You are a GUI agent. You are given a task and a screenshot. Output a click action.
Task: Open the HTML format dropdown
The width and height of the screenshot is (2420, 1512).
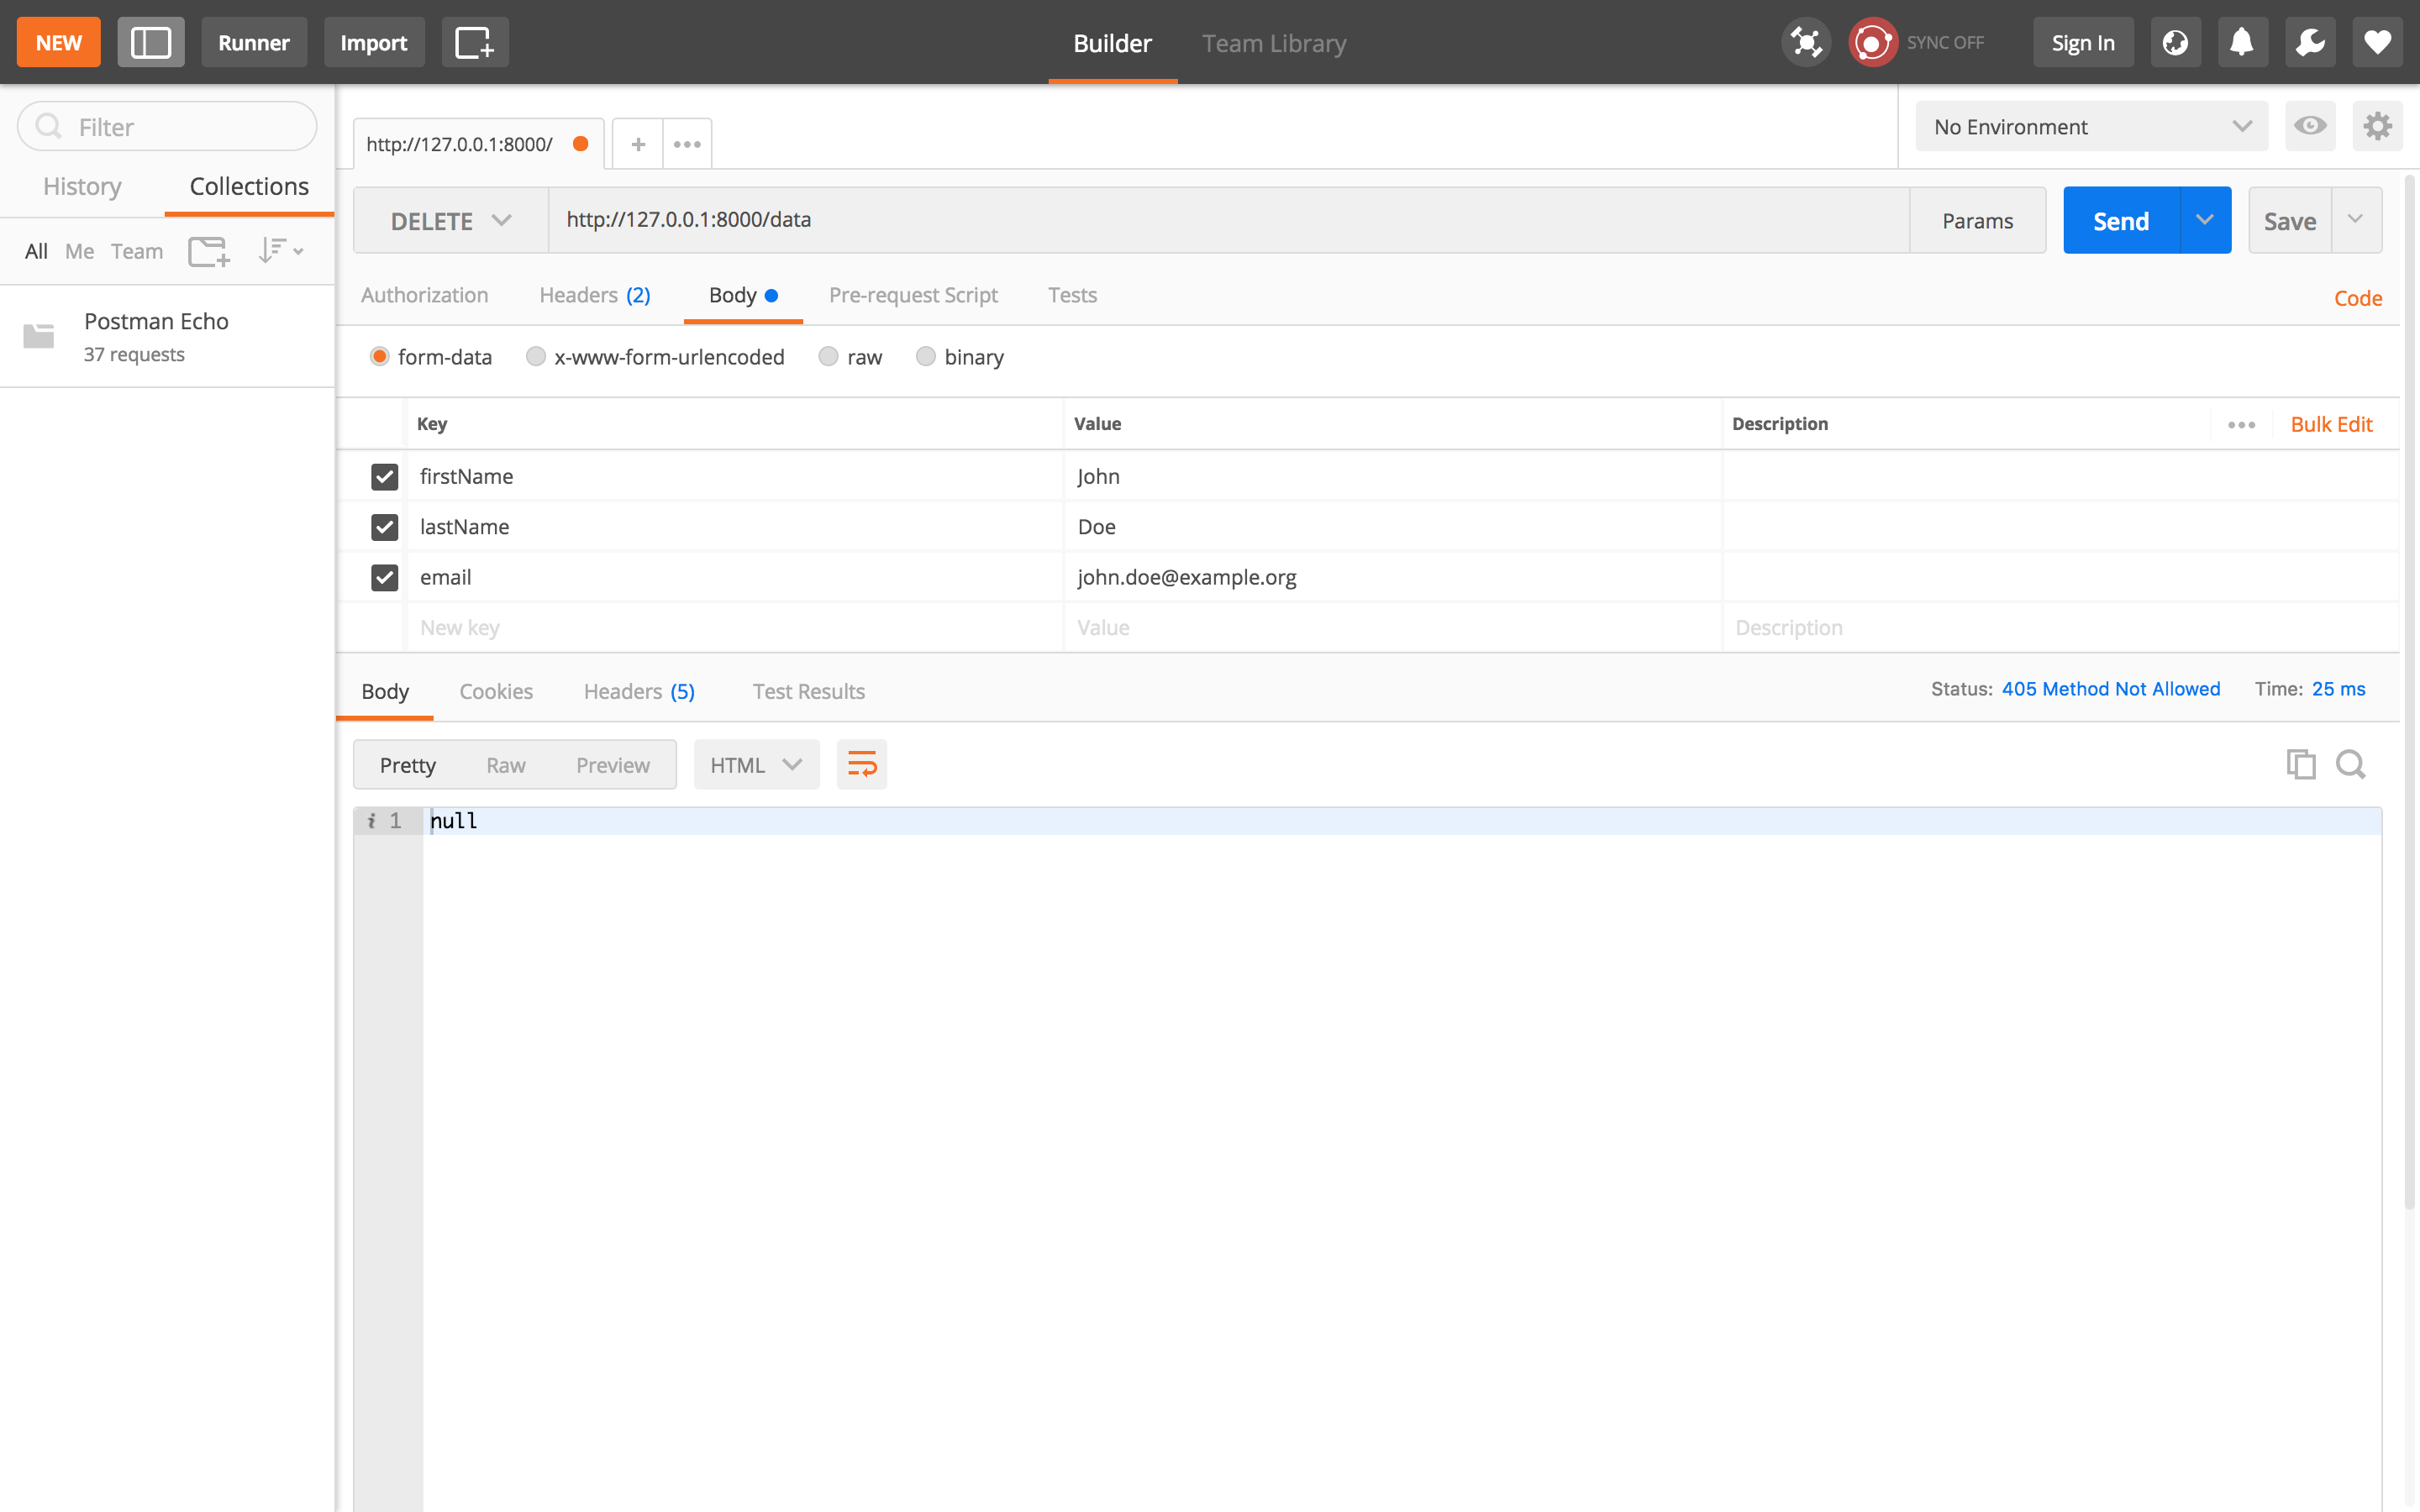[755, 765]
